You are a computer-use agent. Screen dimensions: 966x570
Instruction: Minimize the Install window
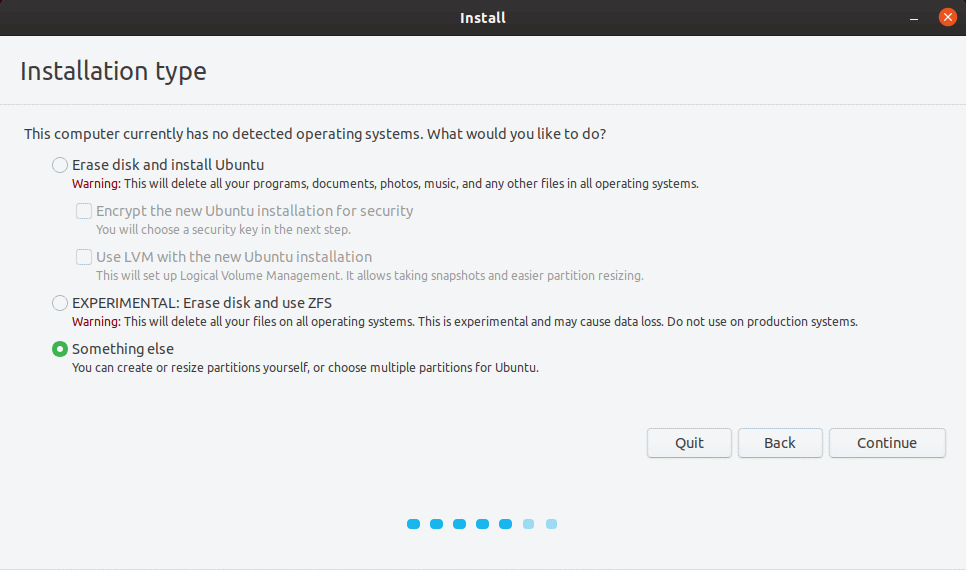pos(914,18)
